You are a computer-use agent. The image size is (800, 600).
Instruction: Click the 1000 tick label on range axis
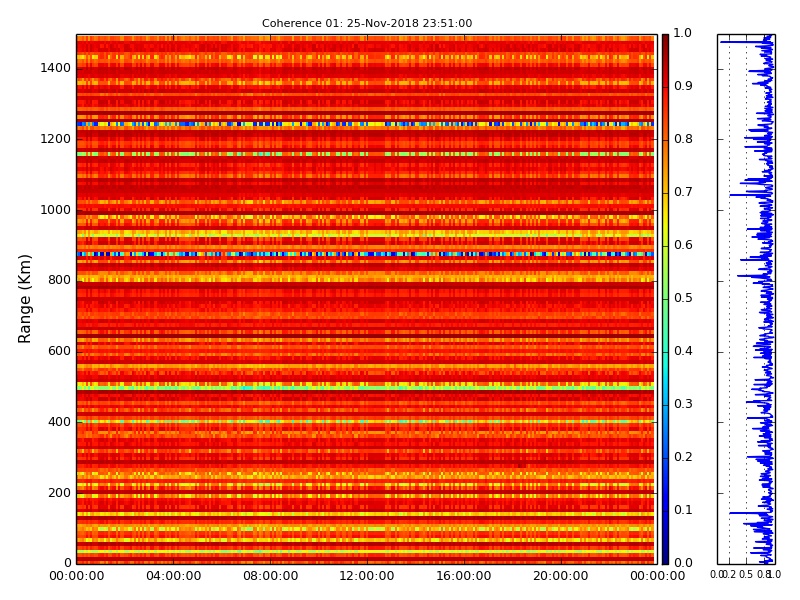click(x=56, y=210)
